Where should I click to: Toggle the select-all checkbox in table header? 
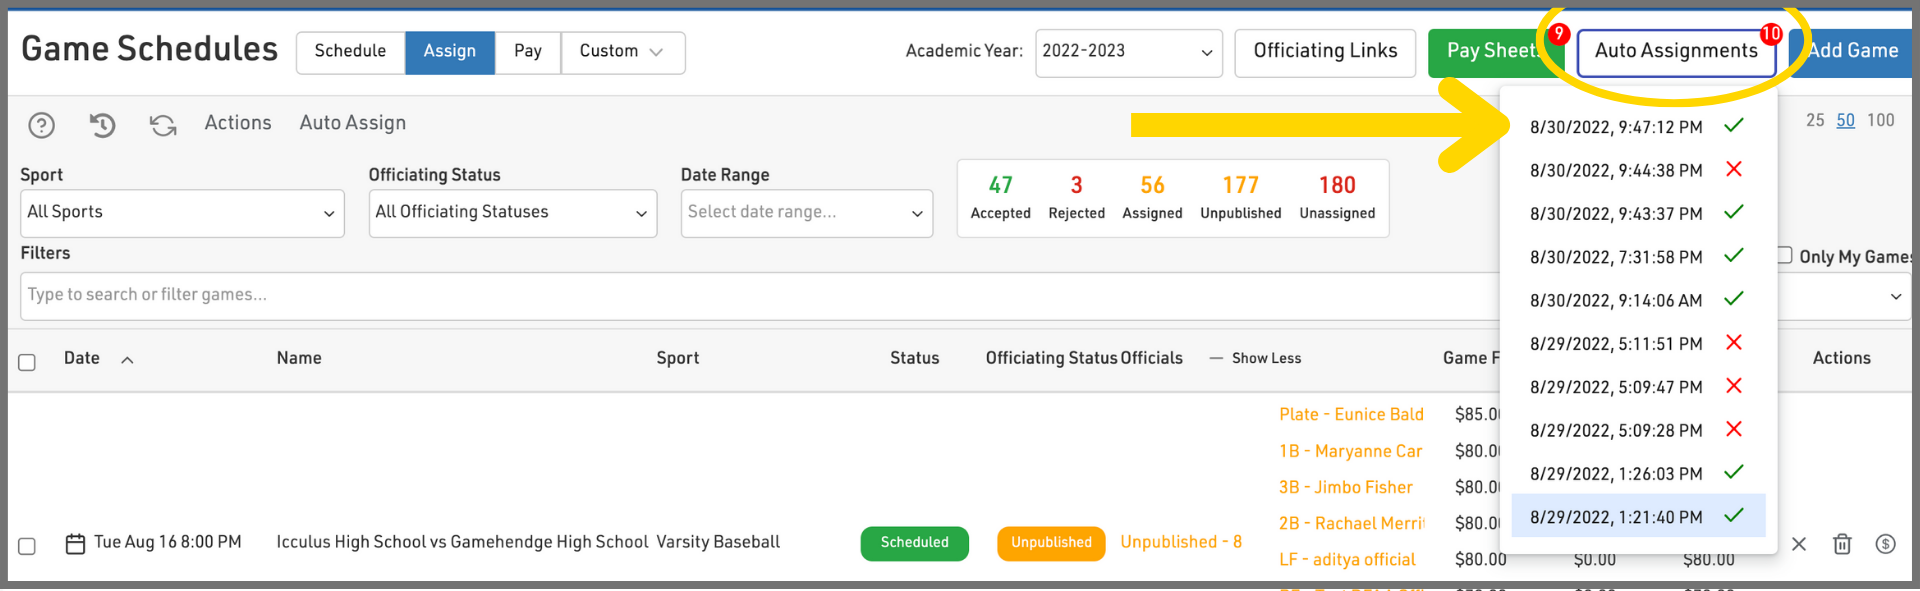(x=27, y=362)
